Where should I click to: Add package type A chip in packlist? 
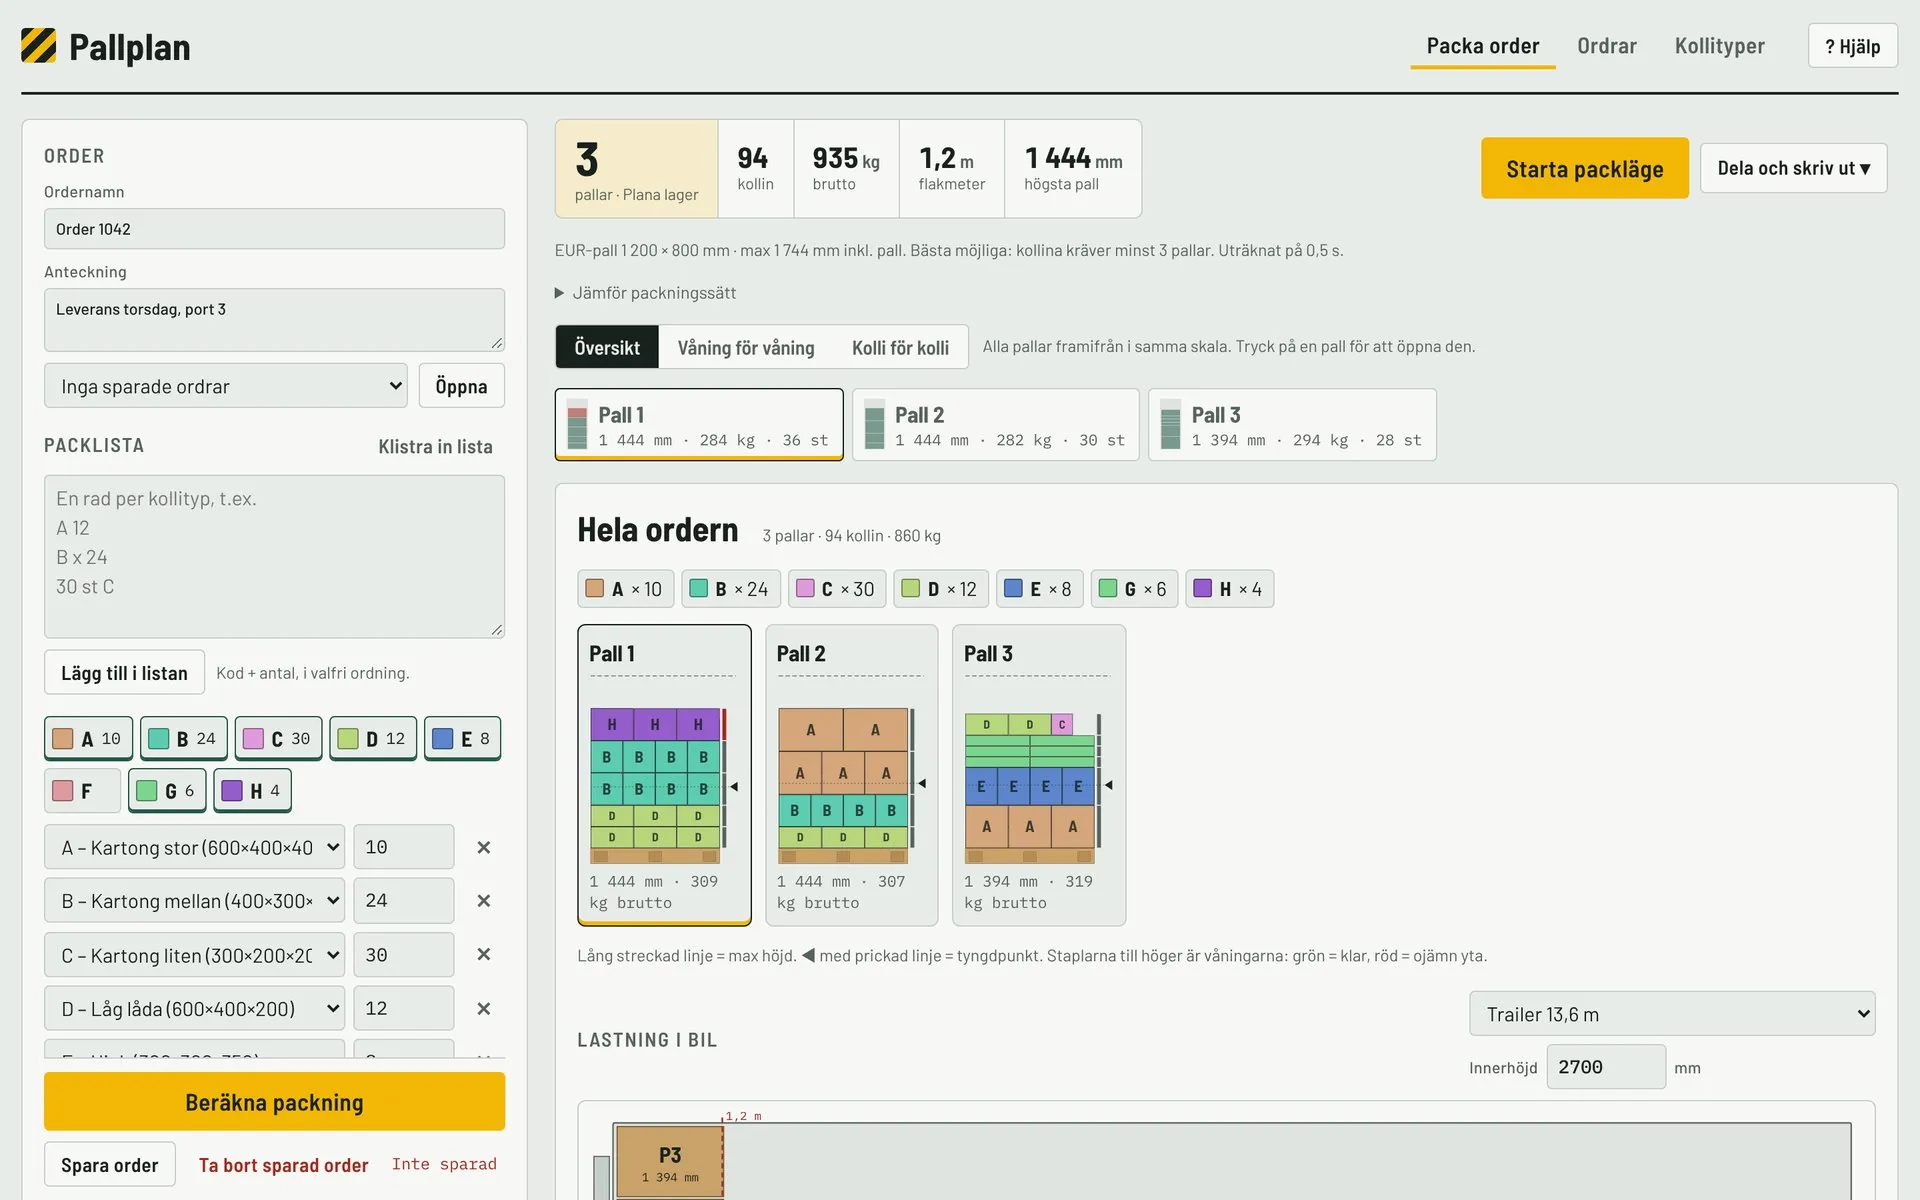click(x=88, y=739)
